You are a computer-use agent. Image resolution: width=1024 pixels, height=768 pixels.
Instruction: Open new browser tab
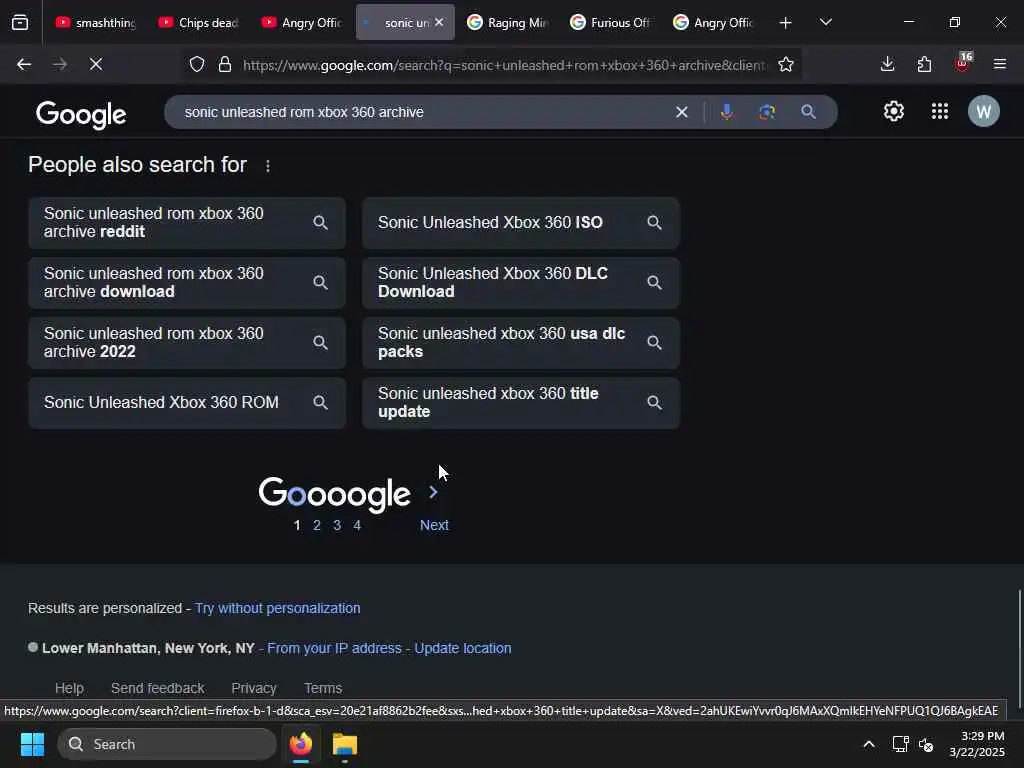point(785,23)
